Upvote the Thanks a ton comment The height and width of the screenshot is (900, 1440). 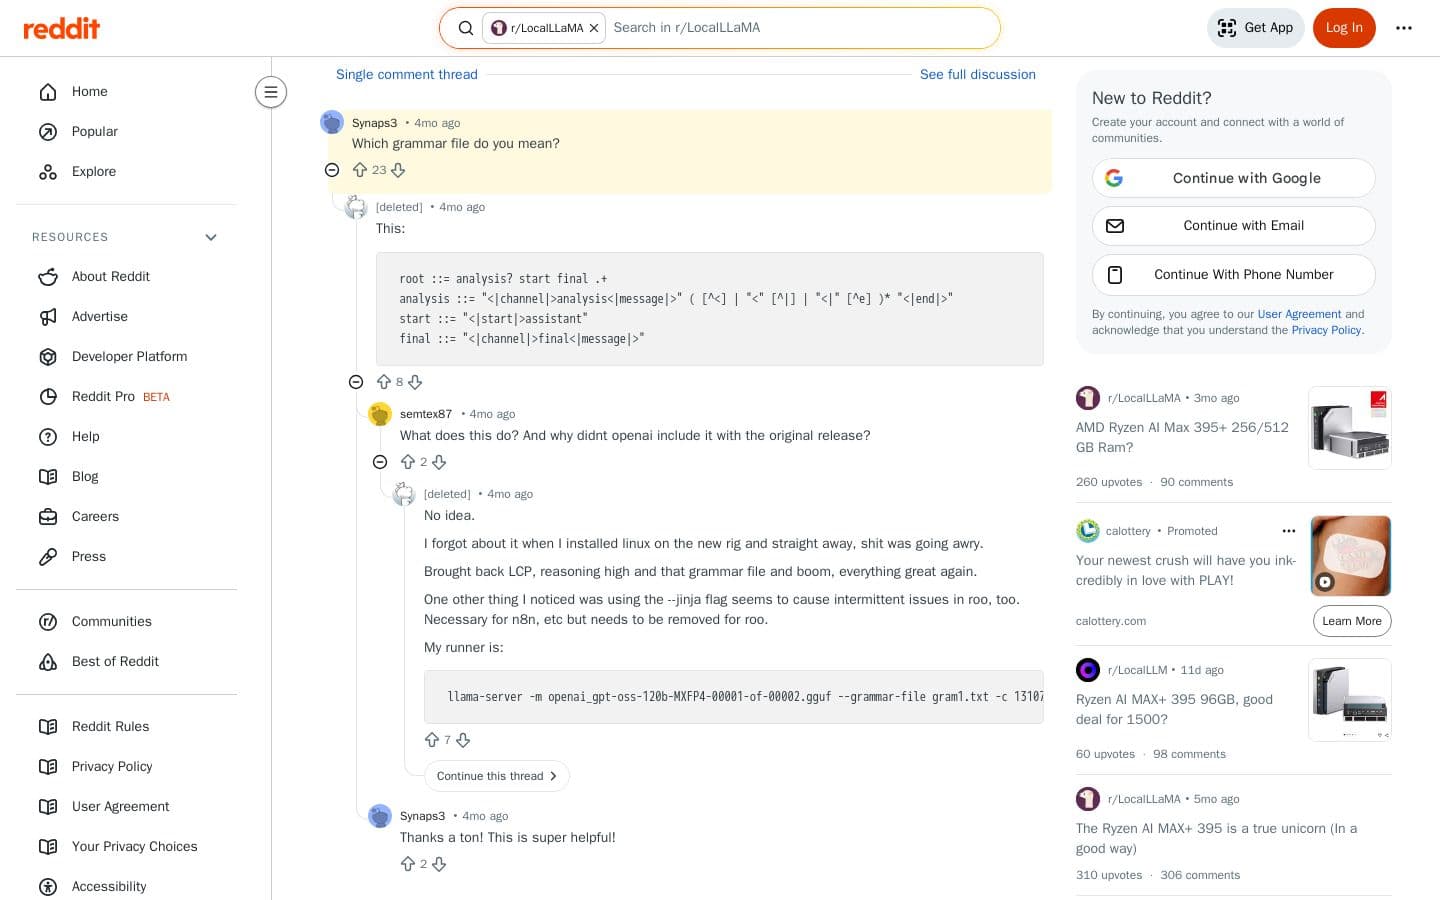408,864
